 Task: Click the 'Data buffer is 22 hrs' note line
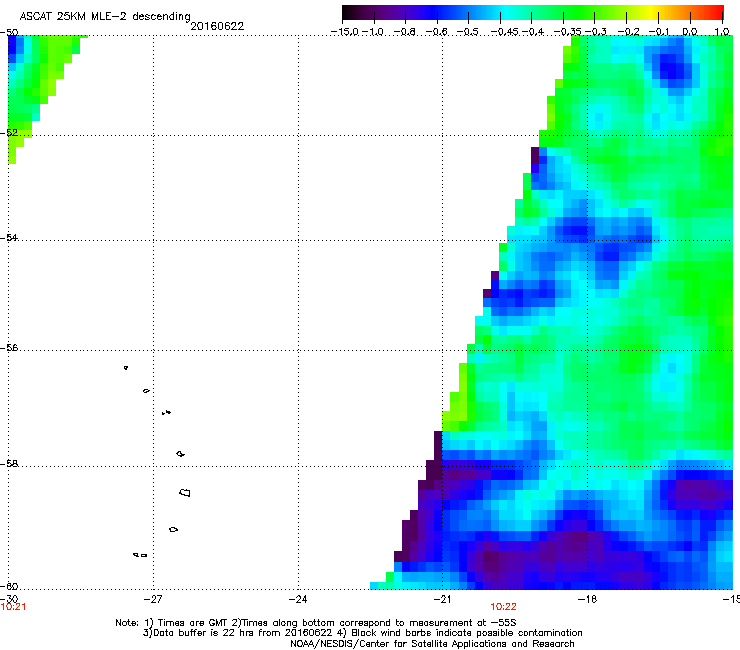tap(362, 633)
